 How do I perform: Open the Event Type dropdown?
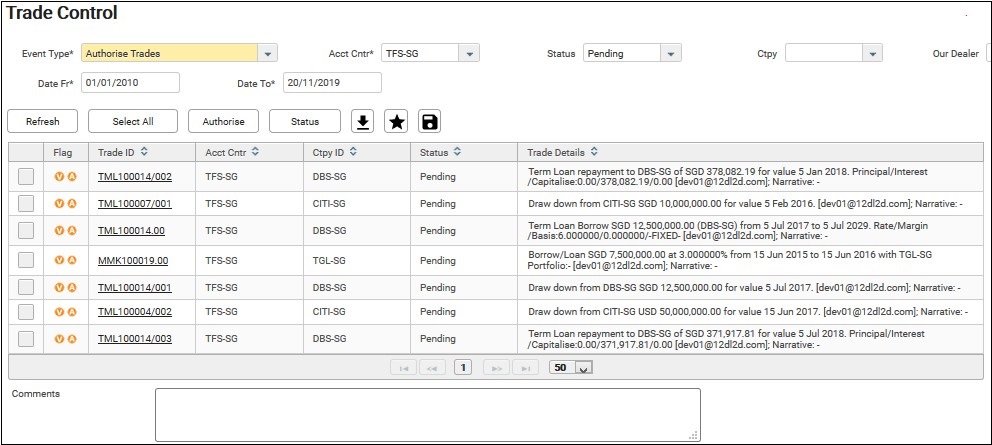[267, 54]
